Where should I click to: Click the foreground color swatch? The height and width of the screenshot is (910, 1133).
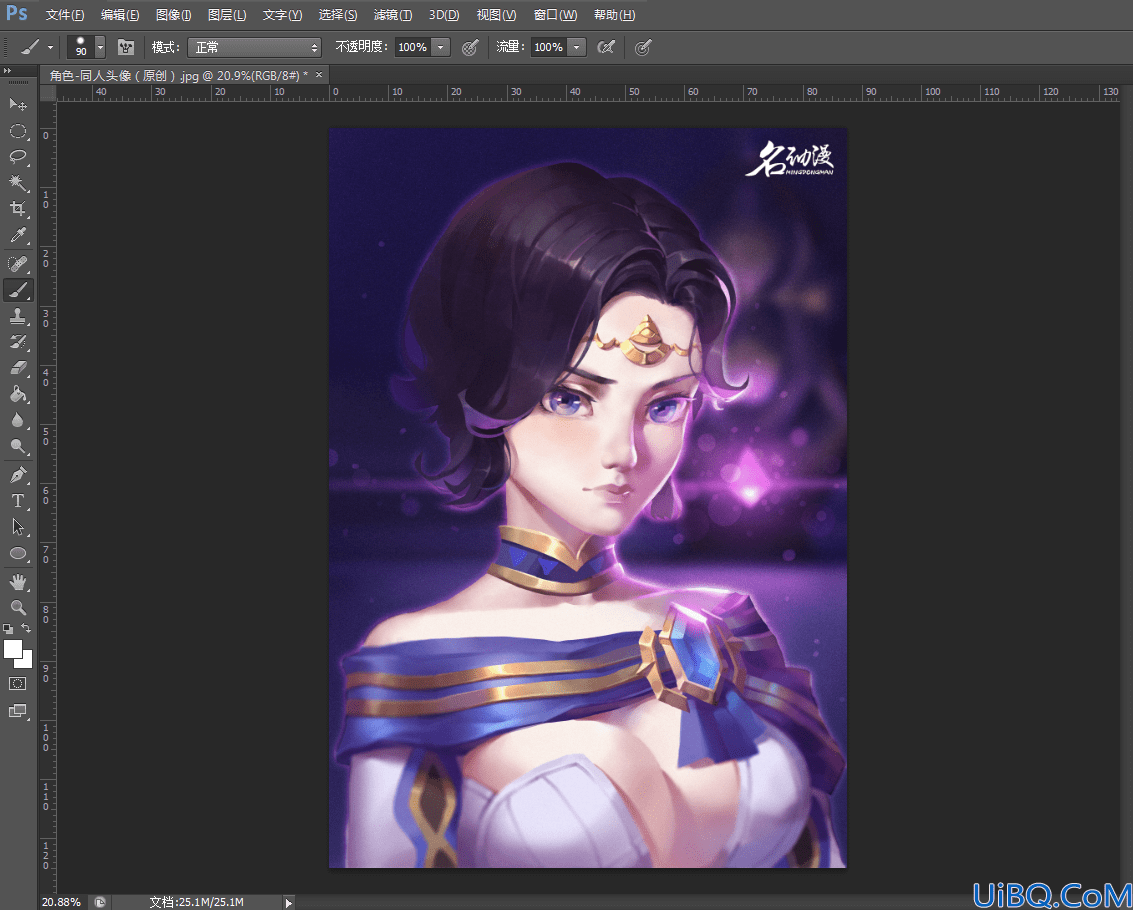[13, 650]
